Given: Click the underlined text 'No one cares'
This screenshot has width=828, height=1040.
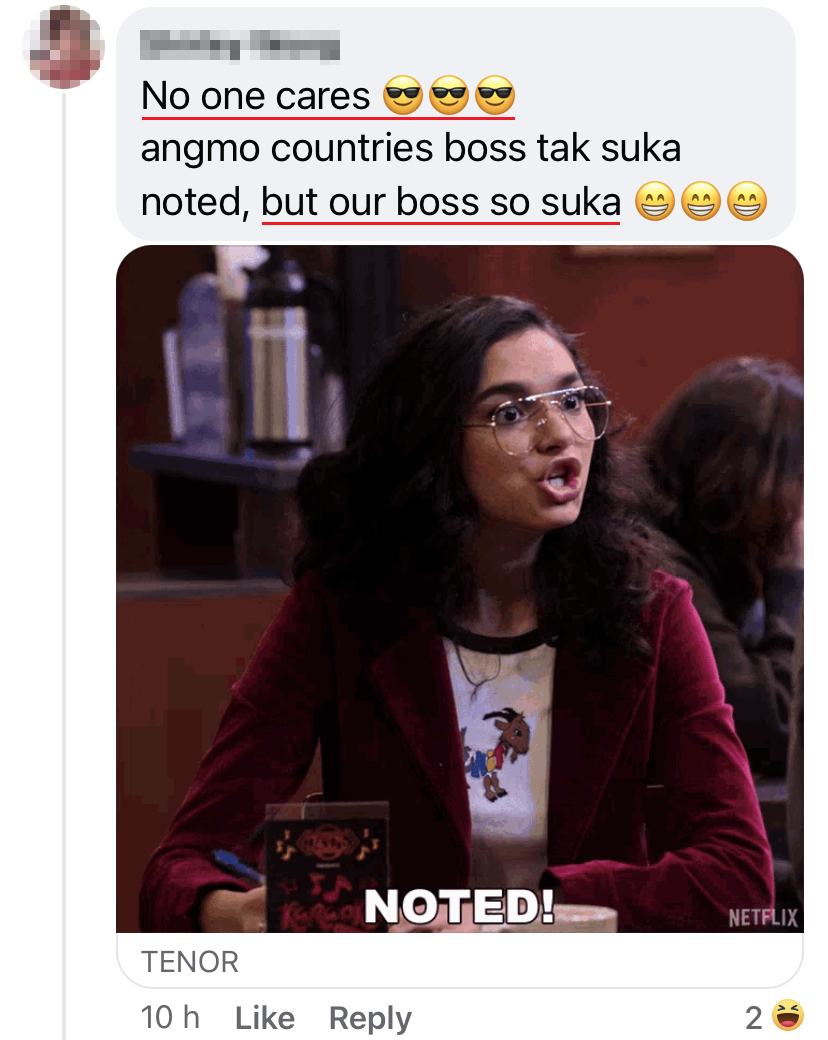Looking at the screenshot, I should pos(255,96).
